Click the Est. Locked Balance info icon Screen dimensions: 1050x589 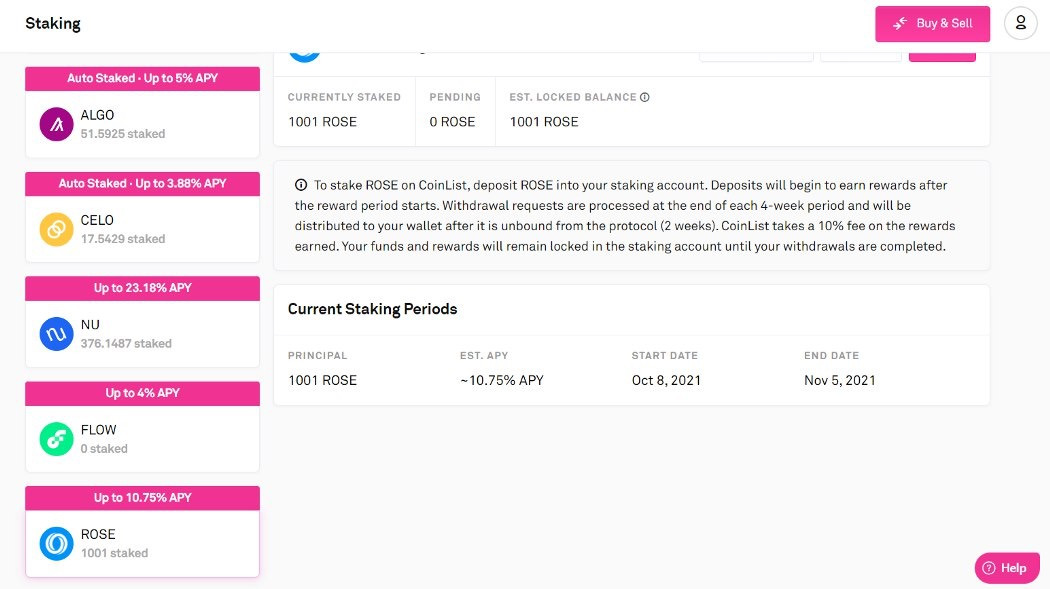click(x=645, y=97)
